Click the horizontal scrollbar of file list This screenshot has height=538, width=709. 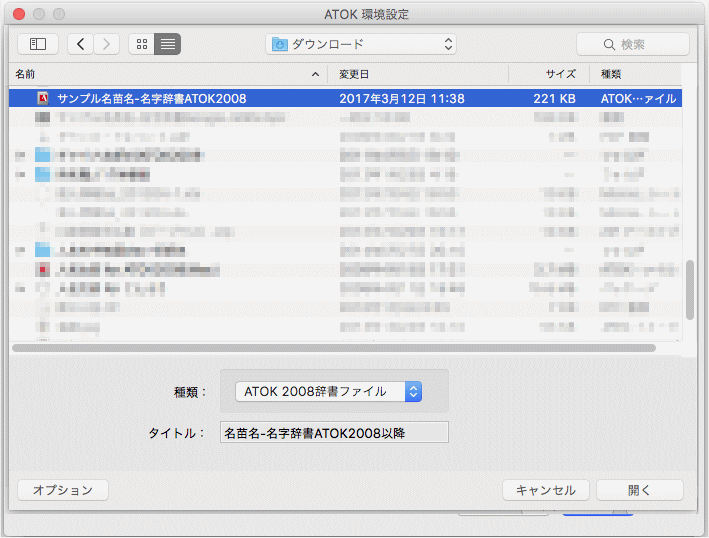tap(334, 348)
